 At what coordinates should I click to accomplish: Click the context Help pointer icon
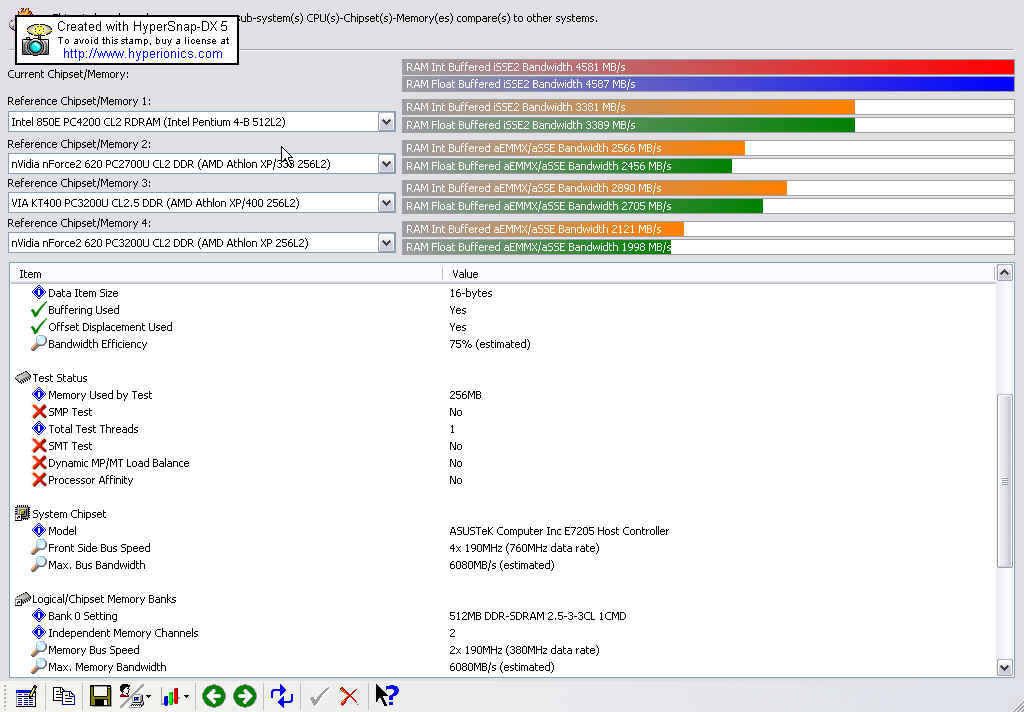click(x=387, y=696)
